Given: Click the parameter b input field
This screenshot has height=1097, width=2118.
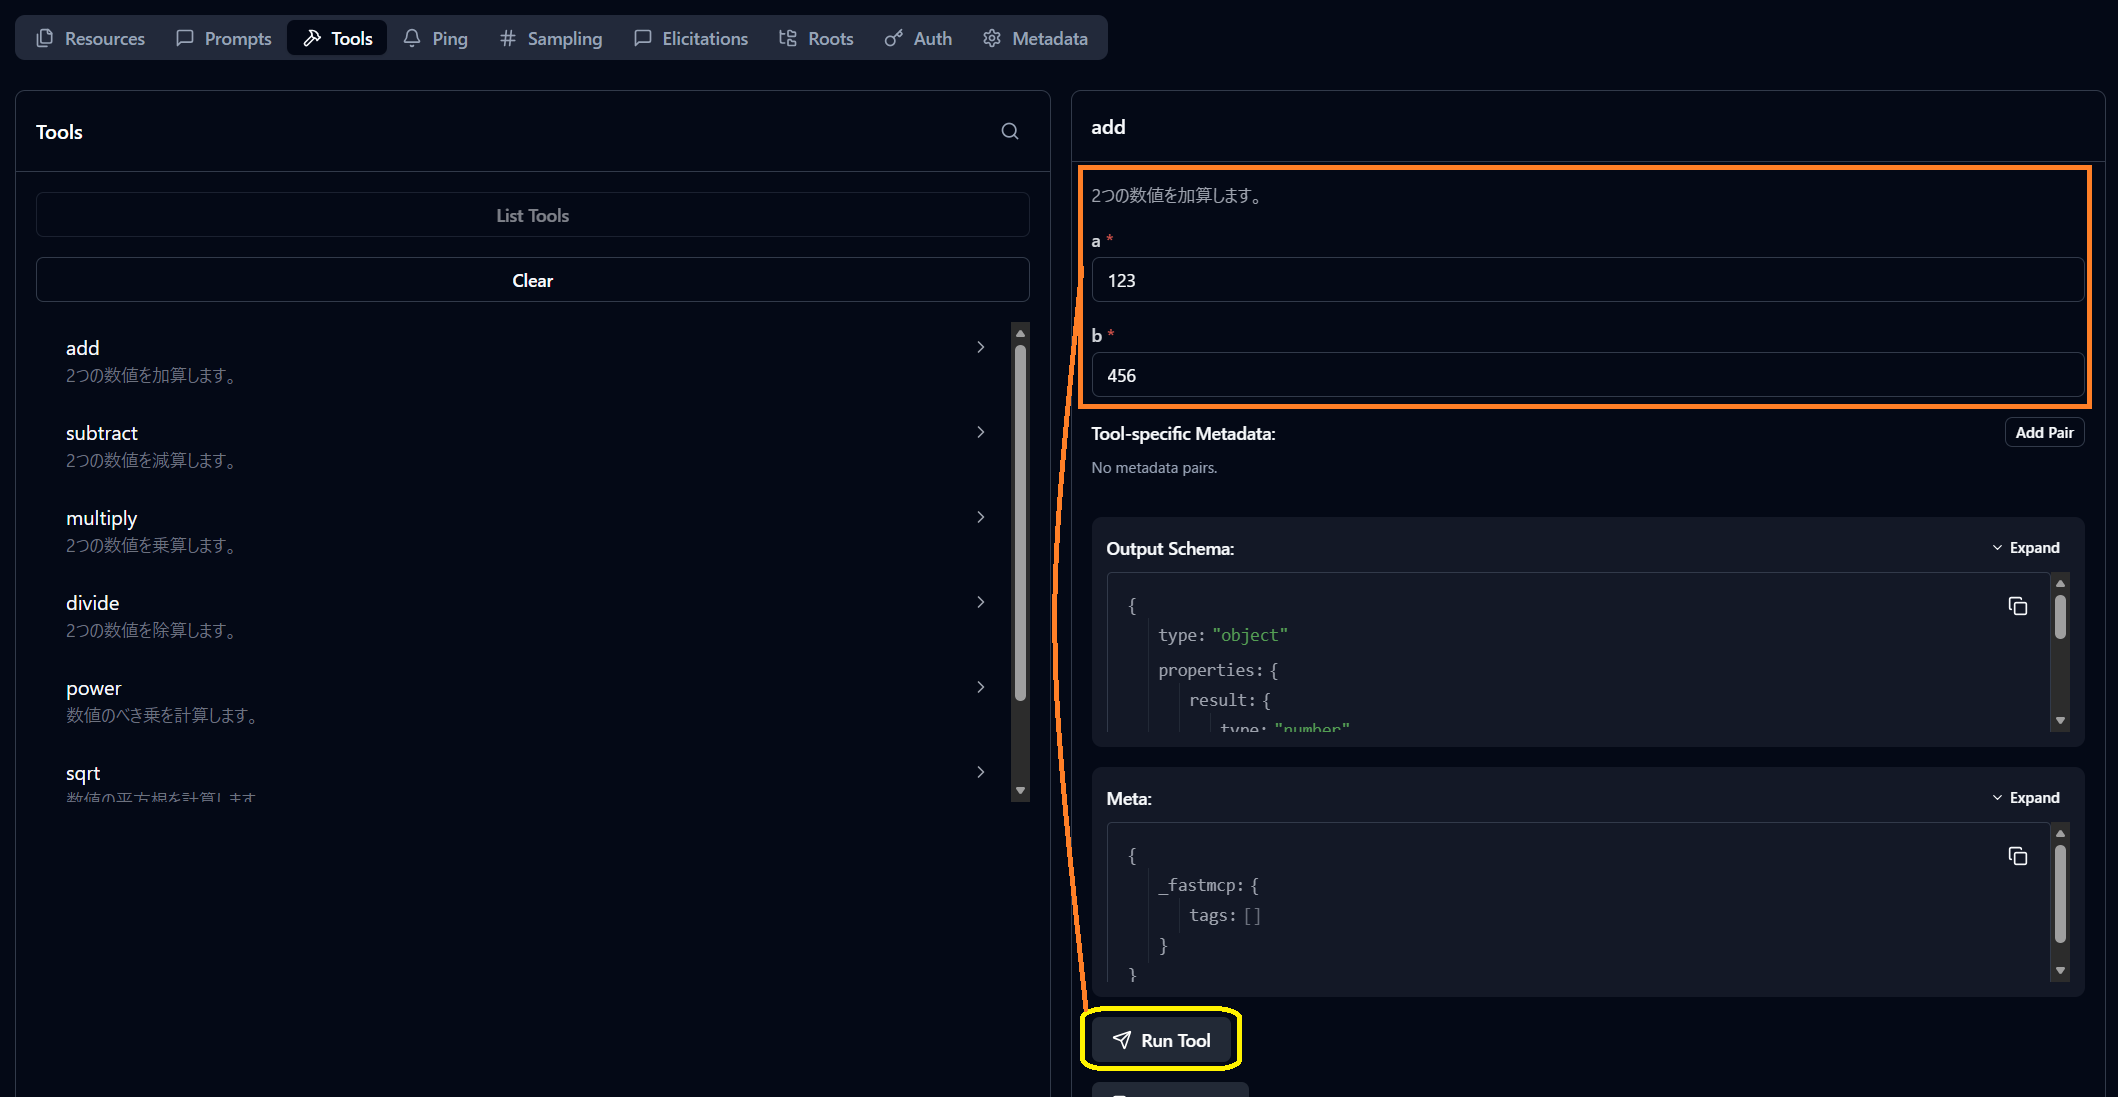Looking at the screenshot, I should point(1587,375).
